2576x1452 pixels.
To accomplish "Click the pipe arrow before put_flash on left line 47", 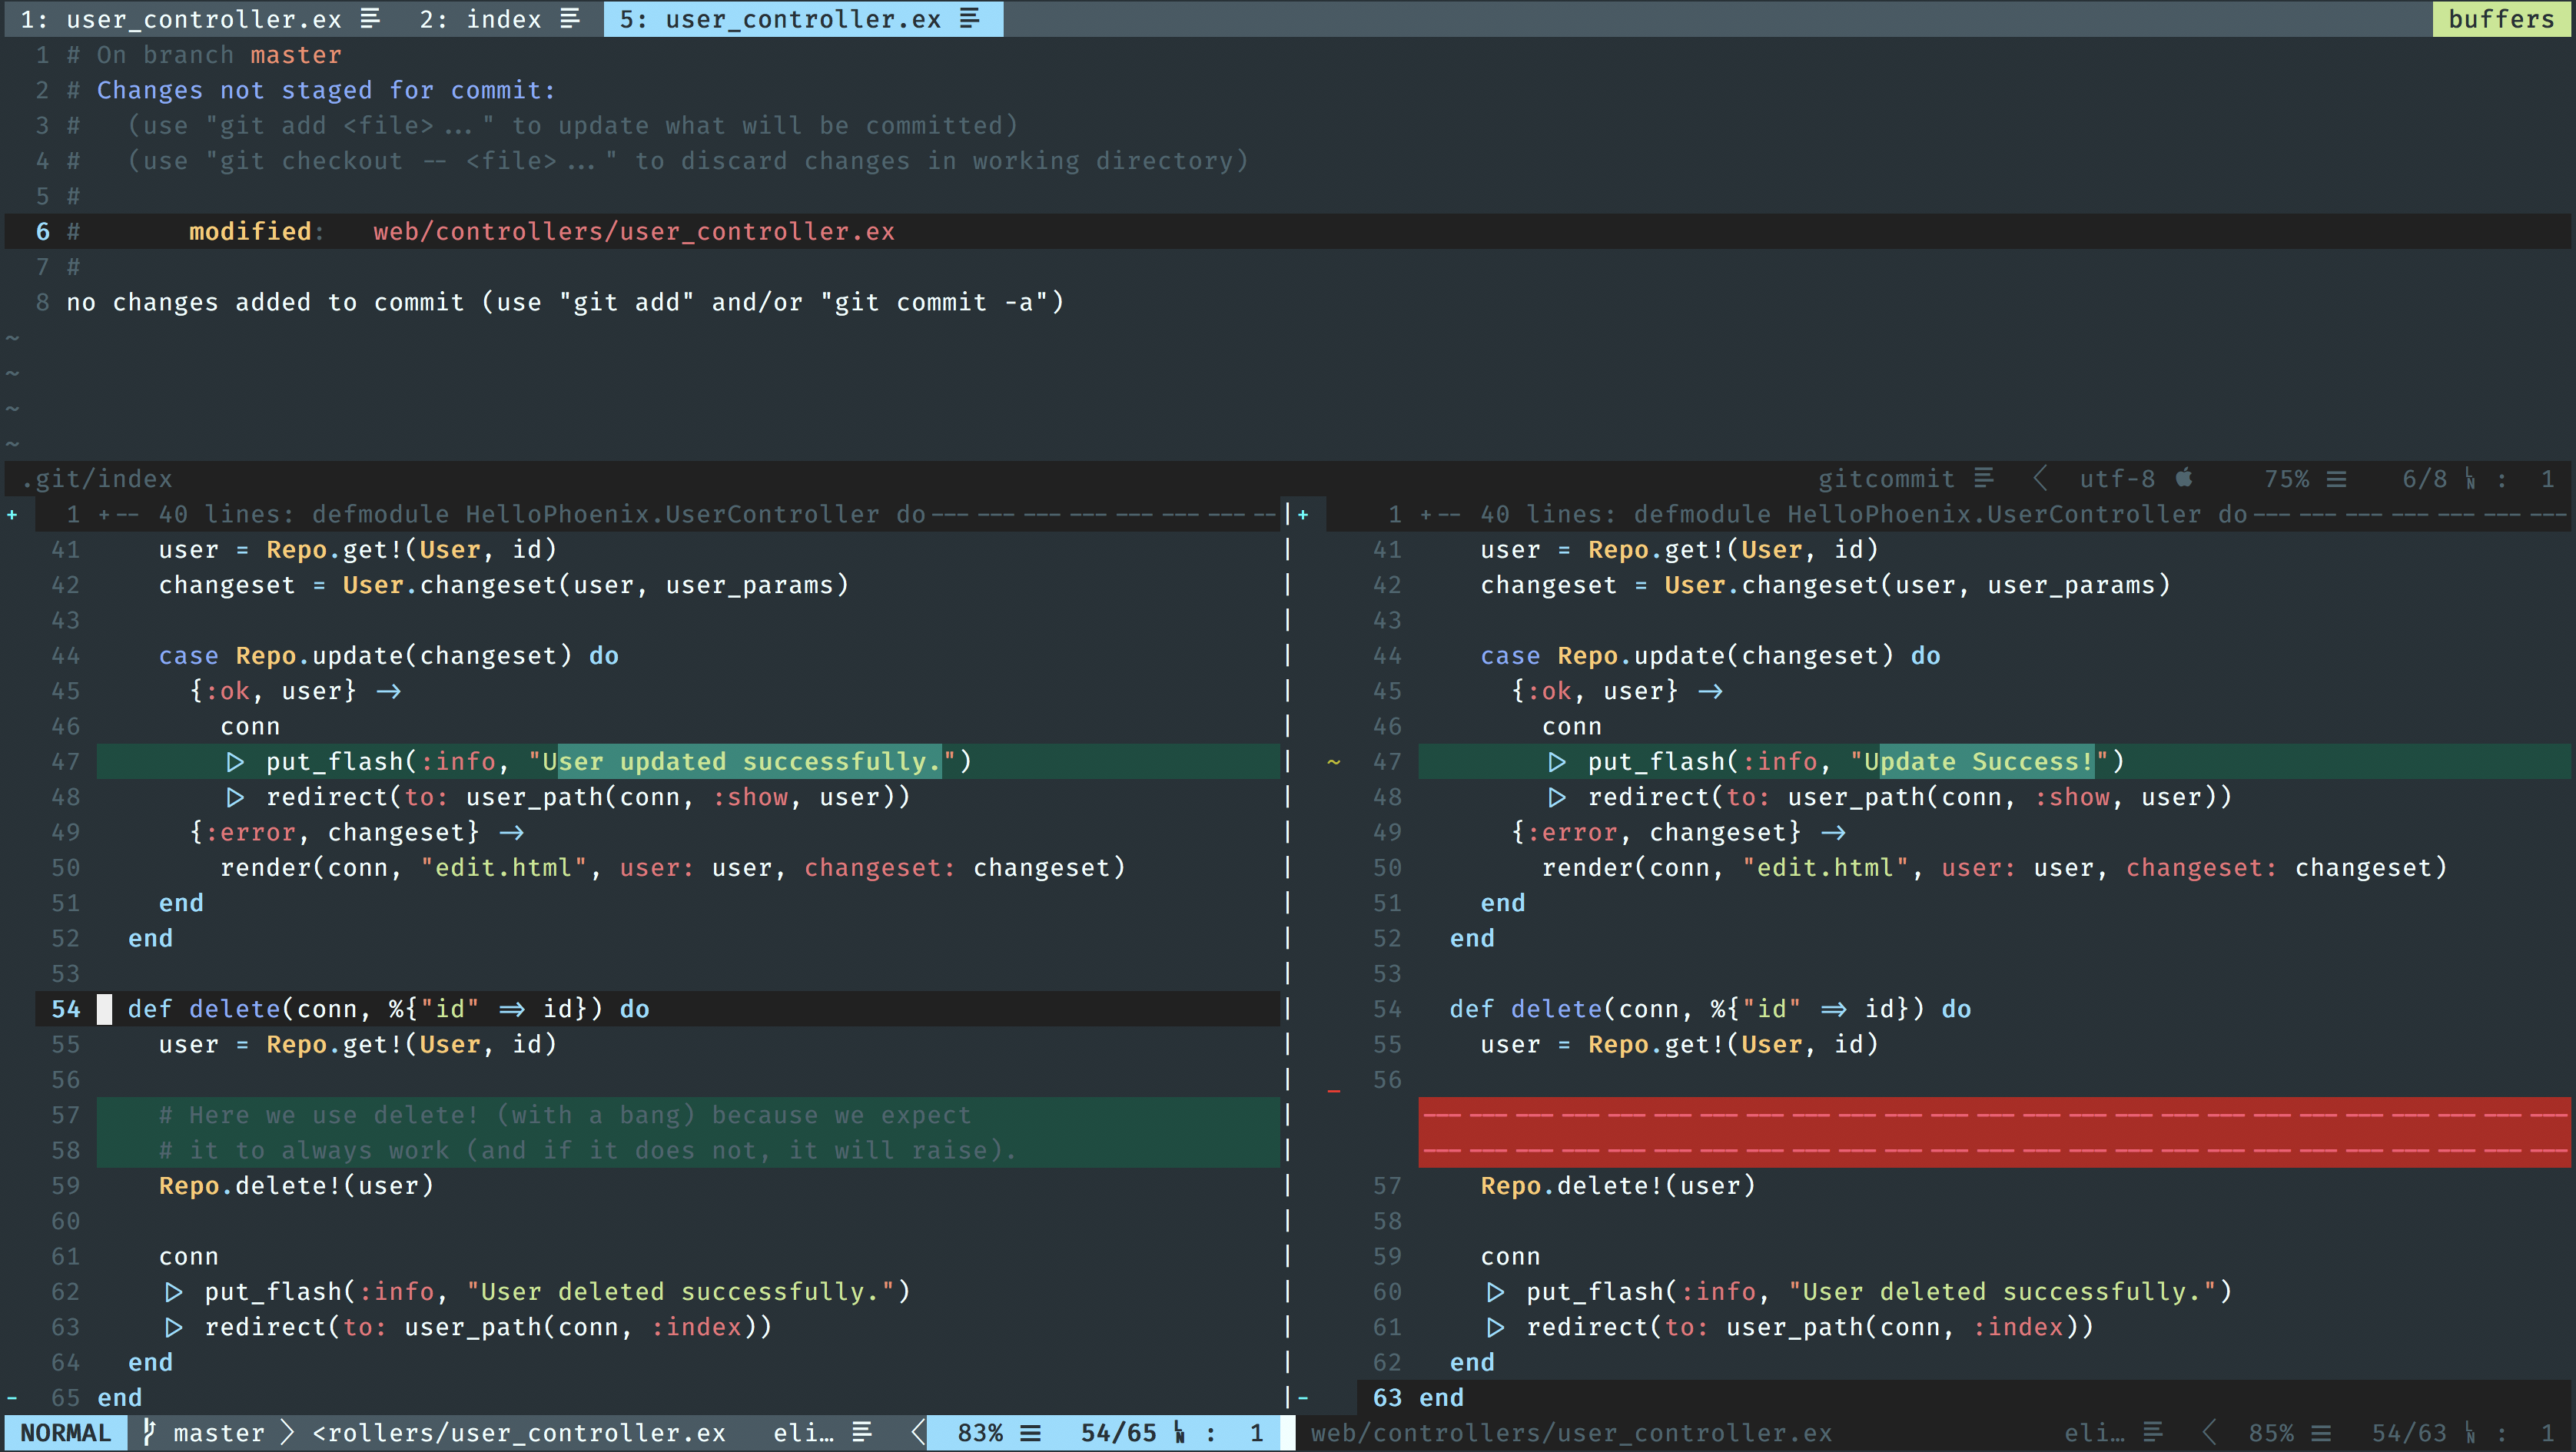I will coord(235,762).
